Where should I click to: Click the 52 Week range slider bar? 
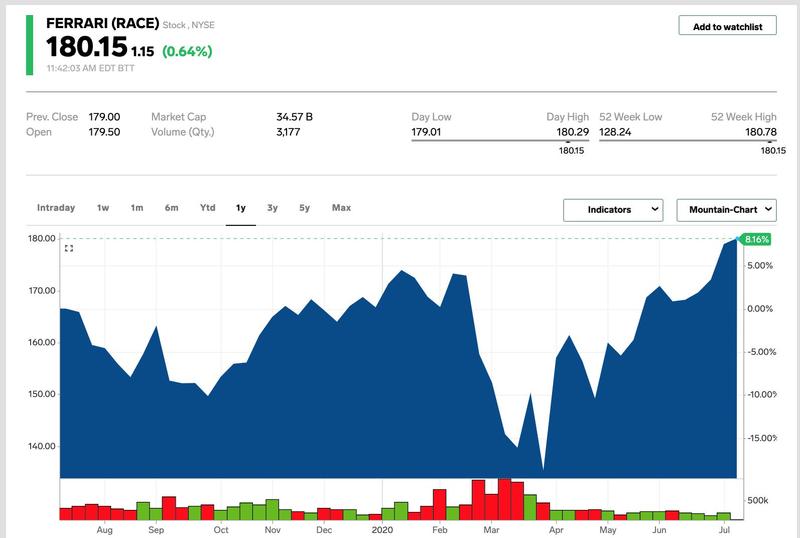688,140
